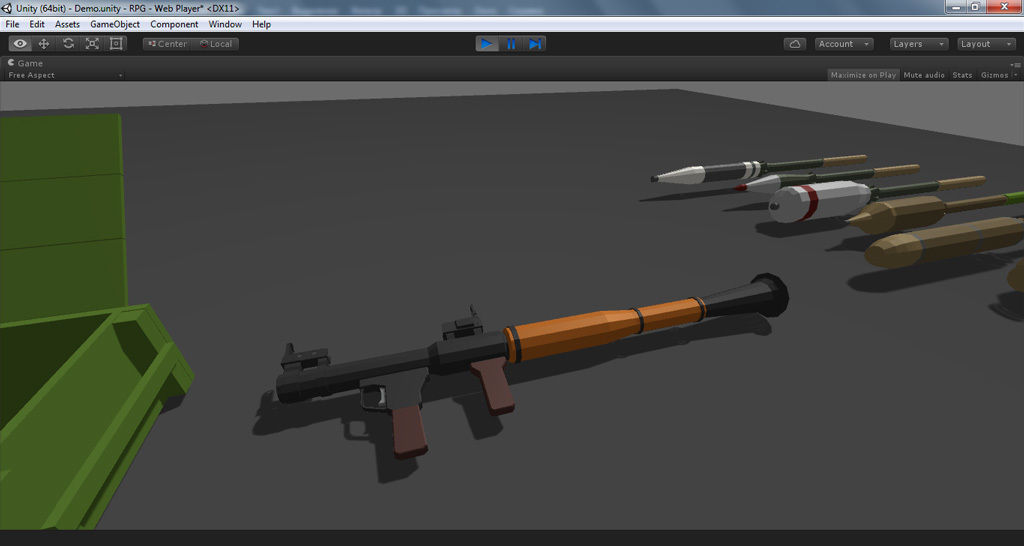Select the Move tool
The image size is (1024, 546).
44,44
